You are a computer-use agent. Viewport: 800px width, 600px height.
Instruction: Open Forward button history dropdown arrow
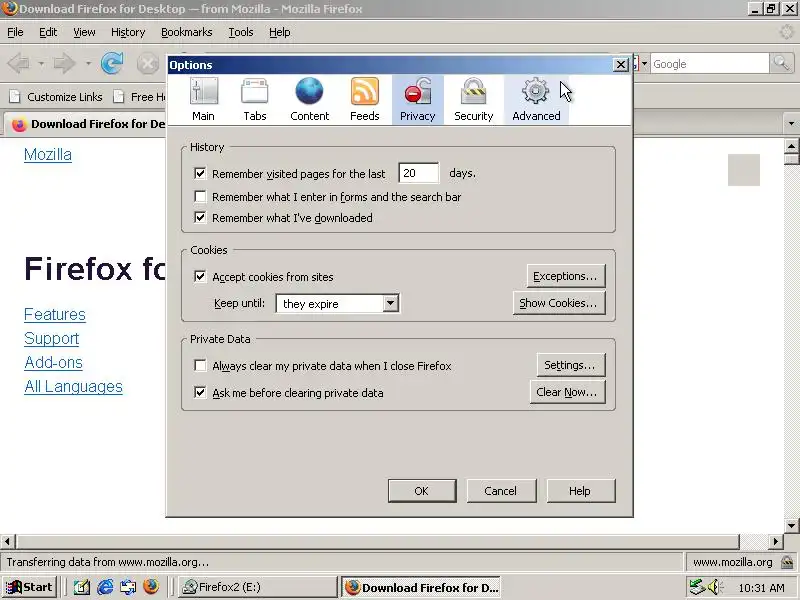click(88, 64)
